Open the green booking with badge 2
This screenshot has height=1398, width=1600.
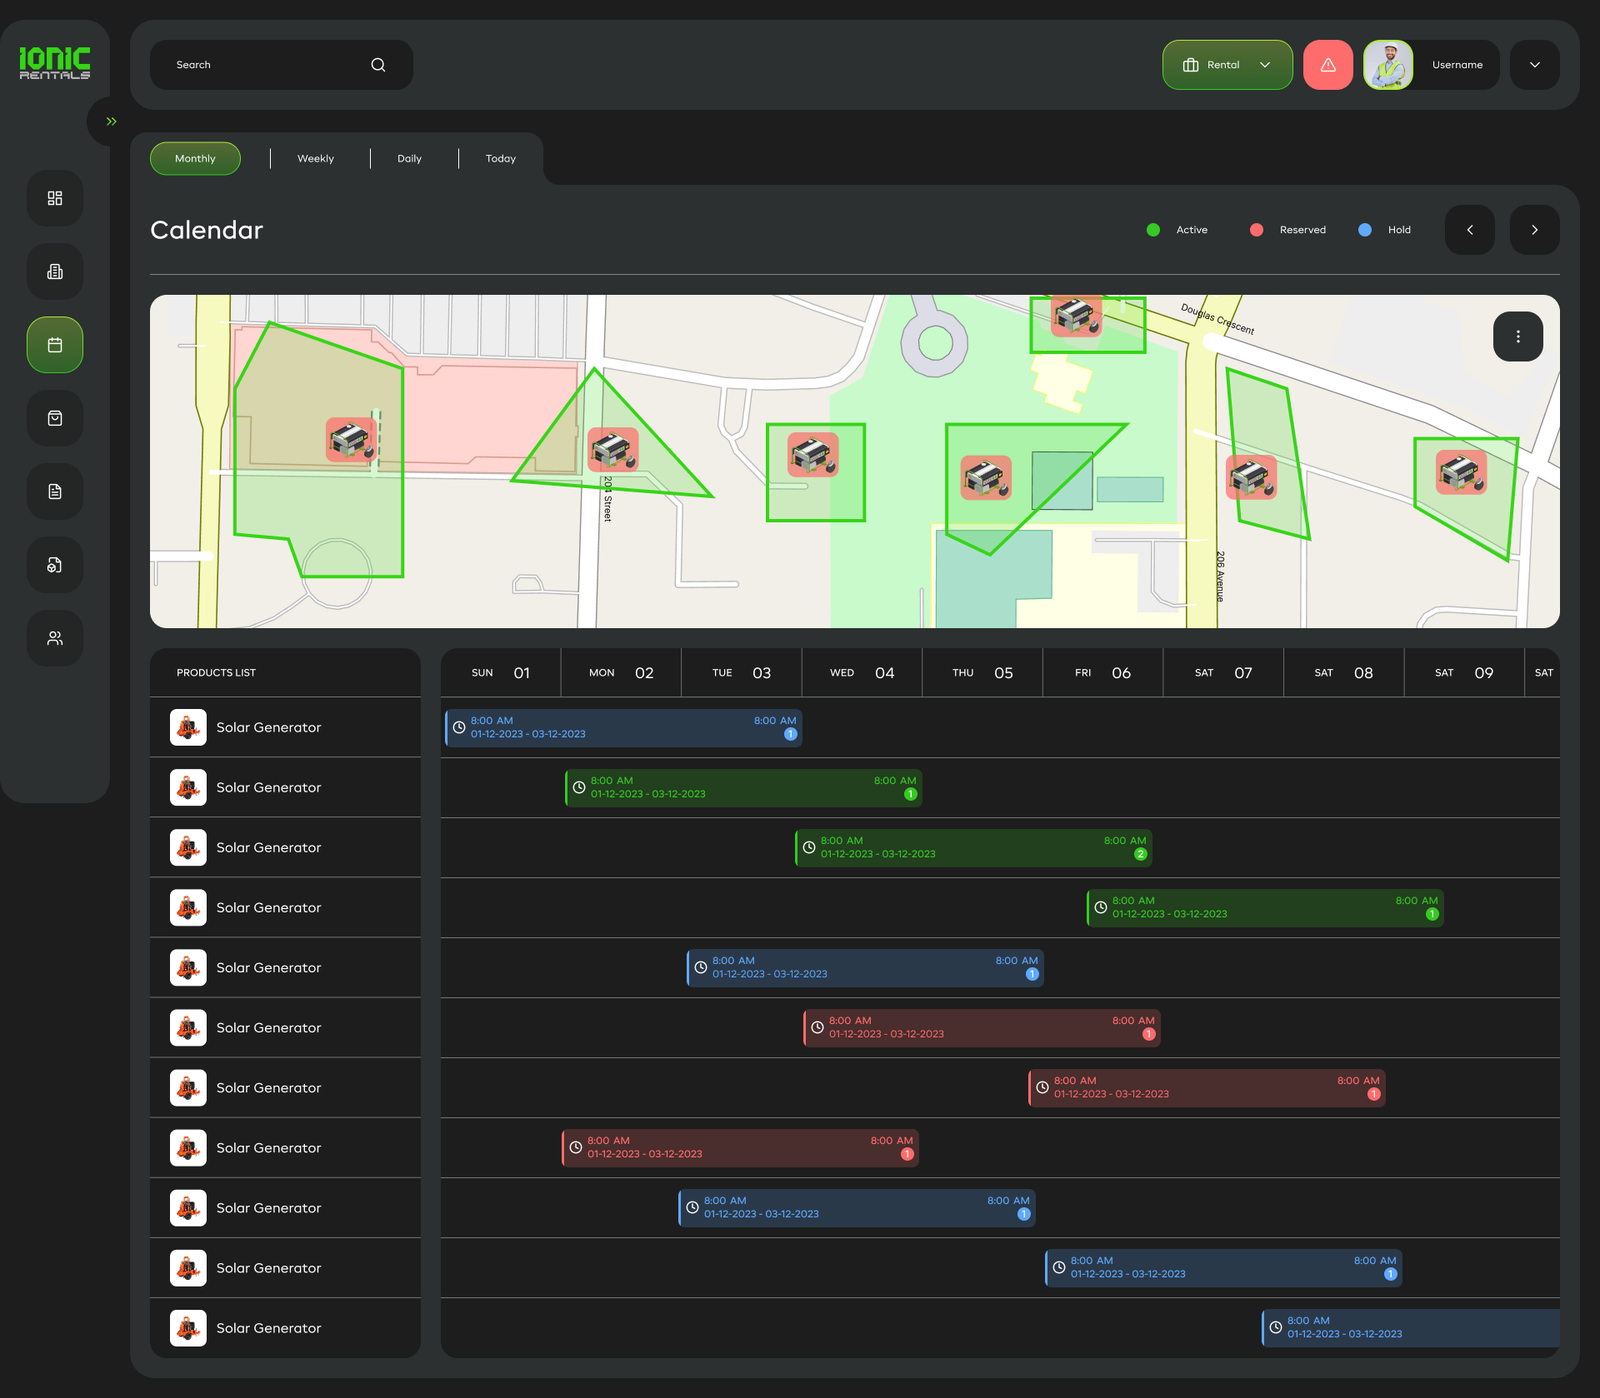974,848
